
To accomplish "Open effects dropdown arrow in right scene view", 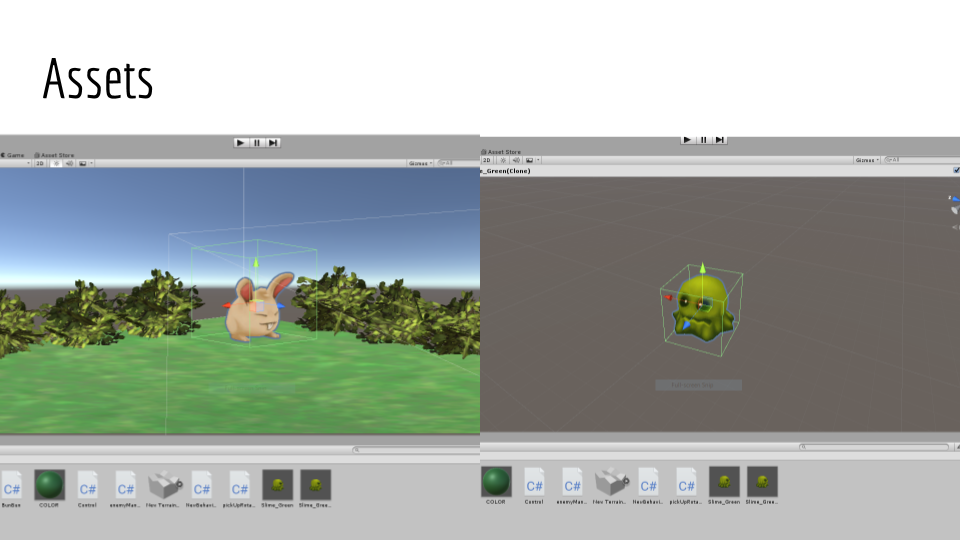I will pyautogui.click(x=539, y=160).
